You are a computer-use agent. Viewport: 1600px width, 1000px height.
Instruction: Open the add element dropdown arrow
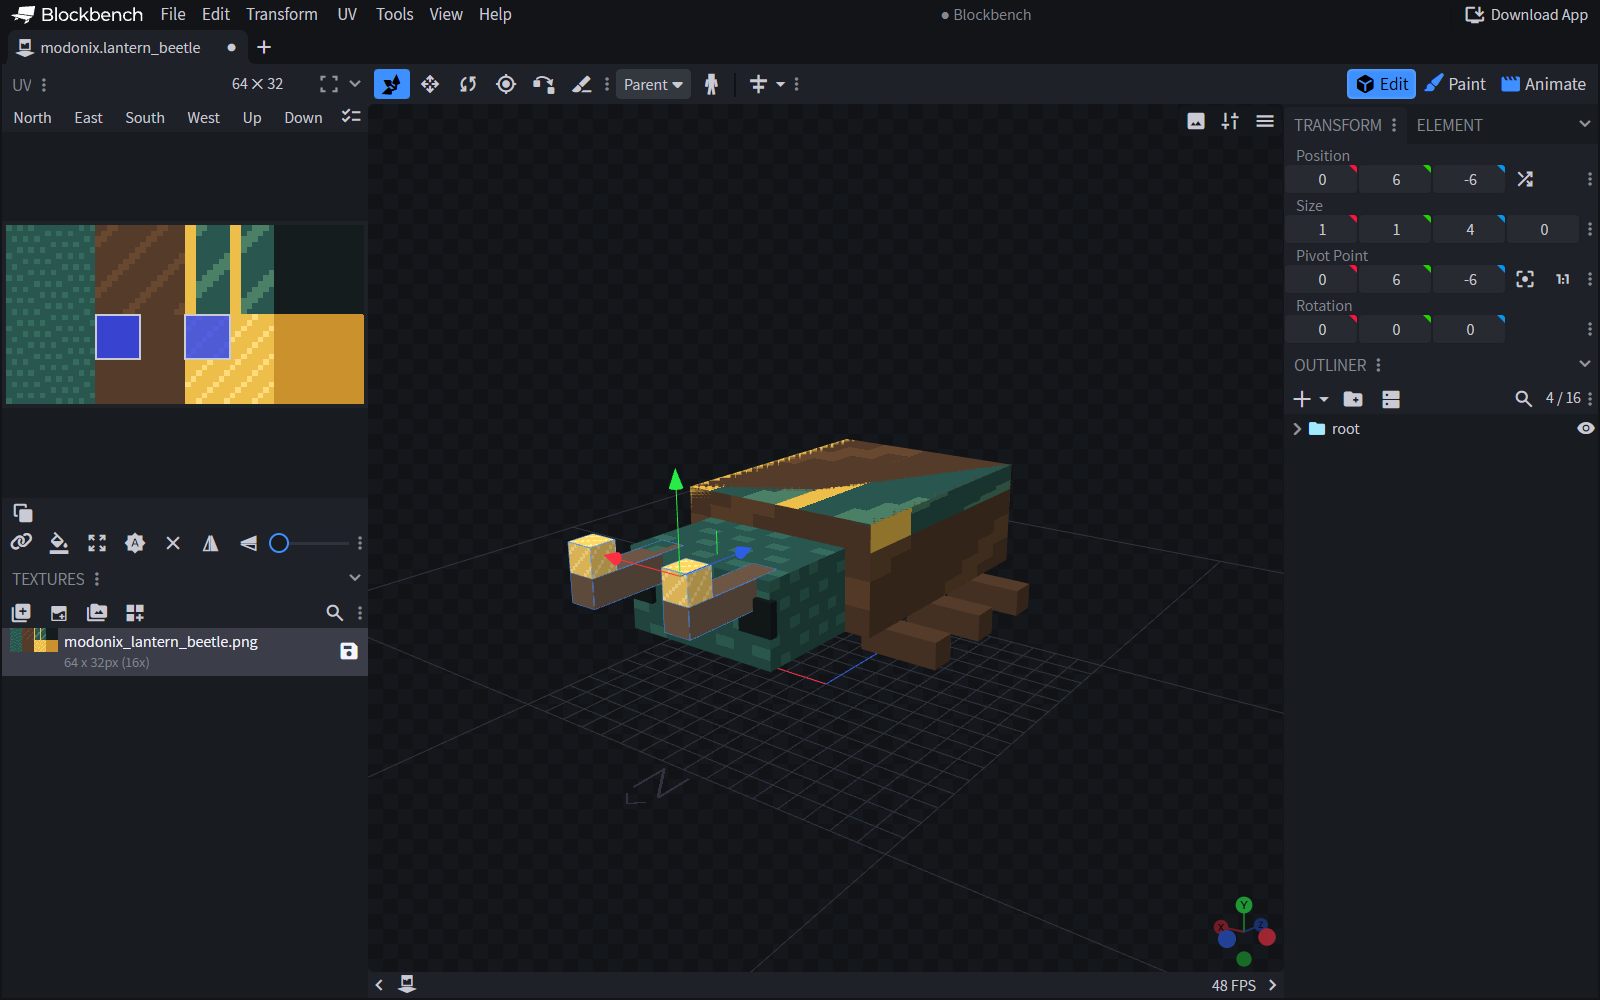click(x=1324, y=399)
